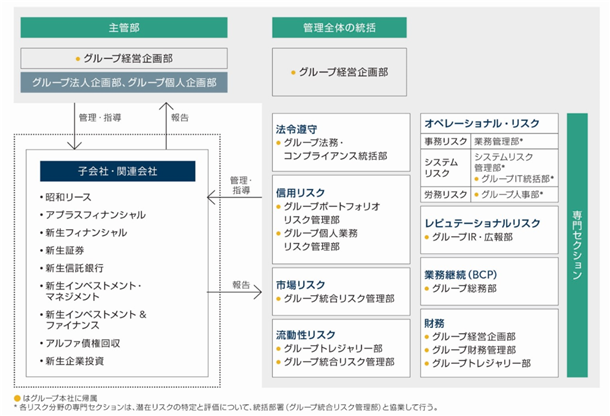Select 新生フィナンシャル in the subsidiary list

coord(86,233)
